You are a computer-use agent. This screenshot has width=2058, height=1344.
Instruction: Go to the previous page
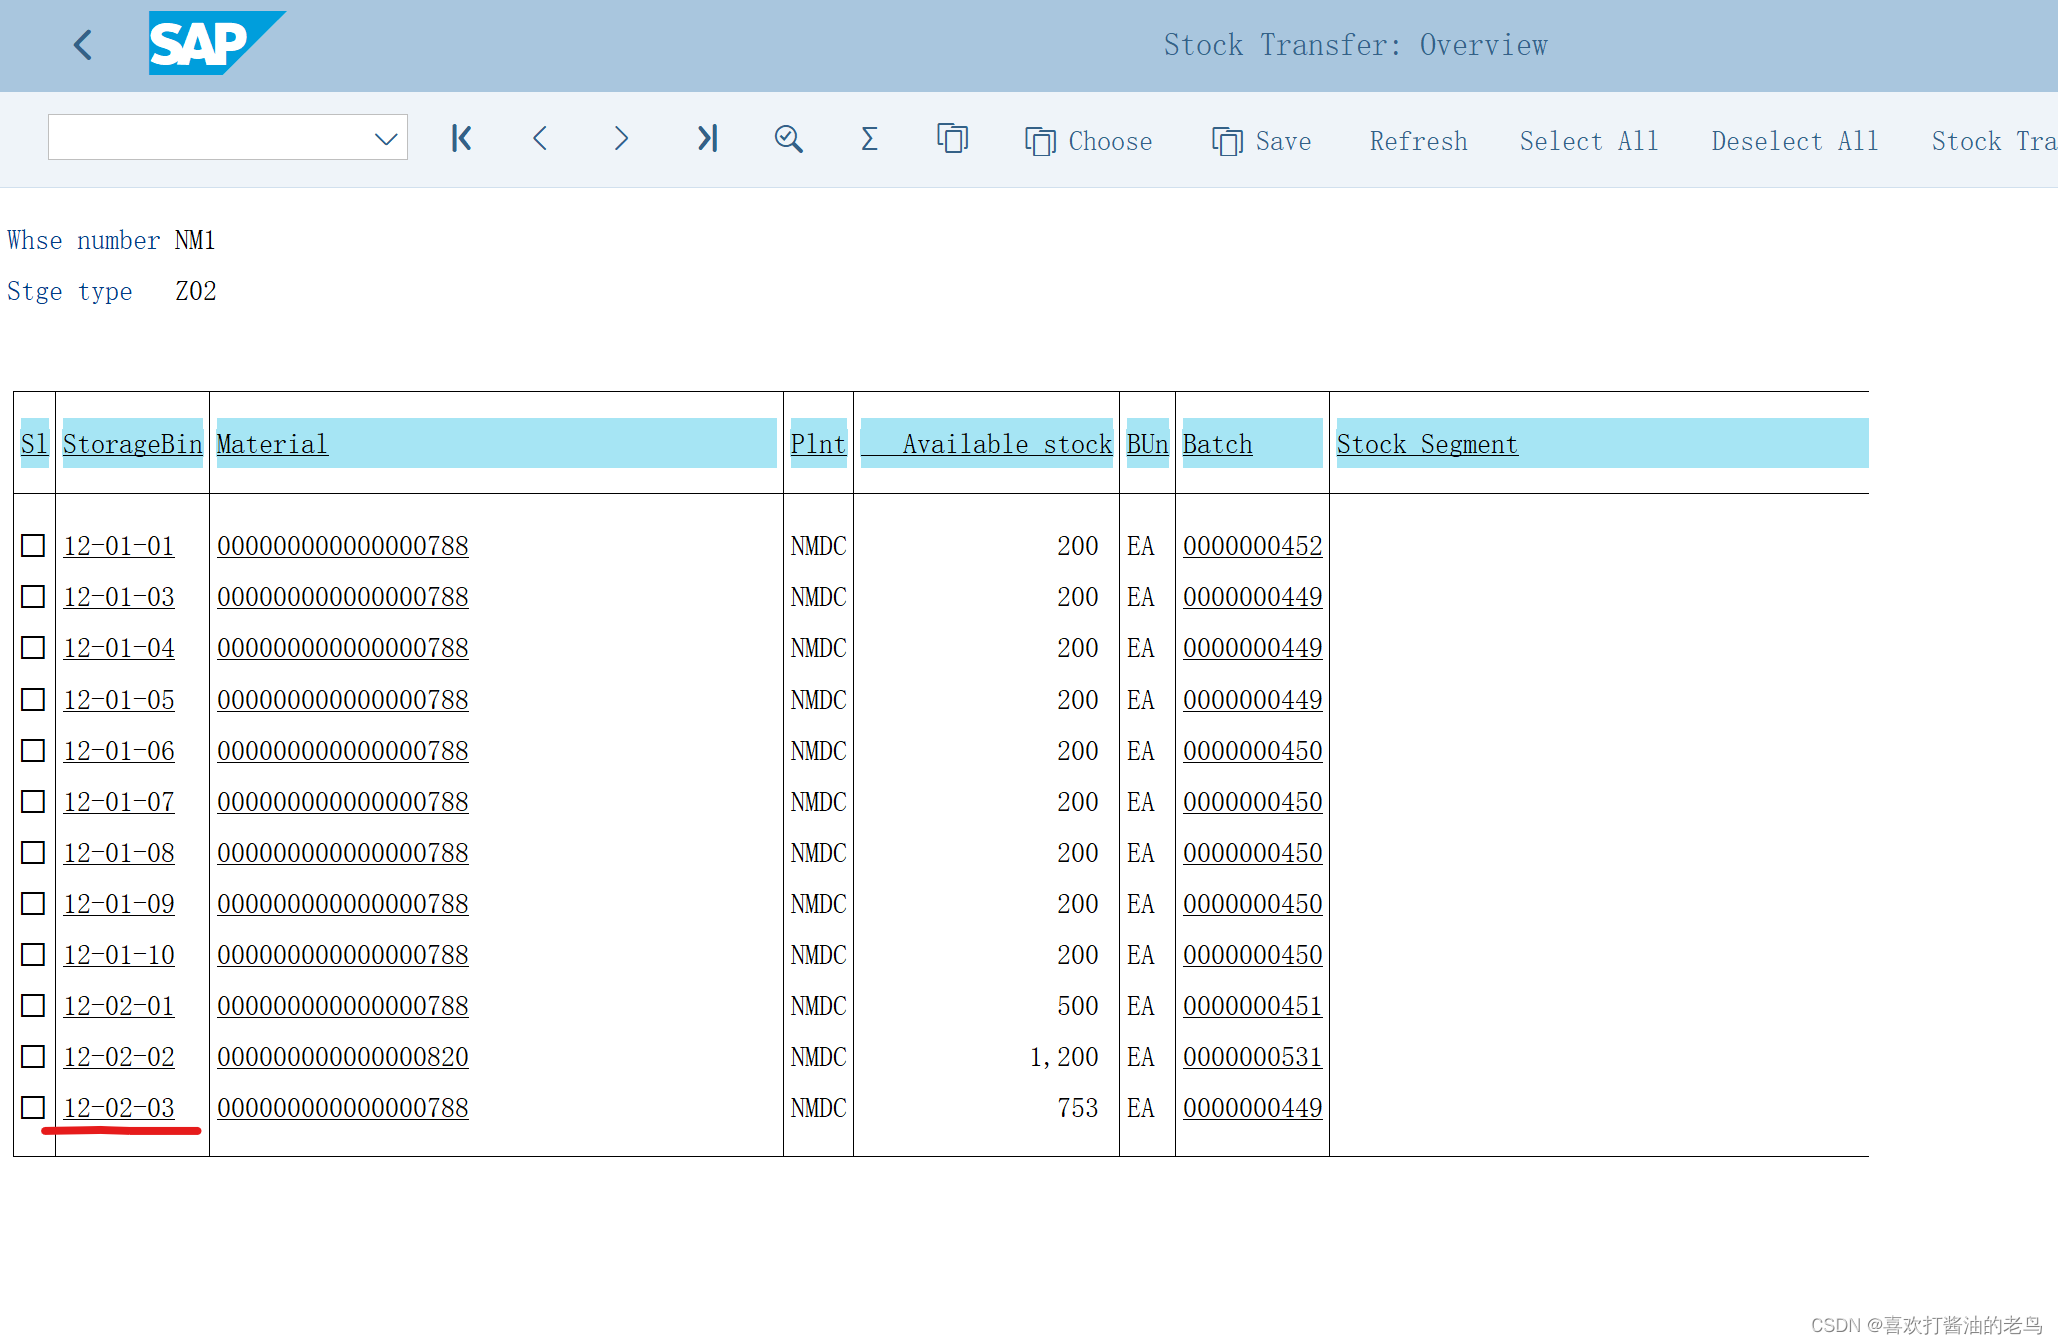point(540,138)
